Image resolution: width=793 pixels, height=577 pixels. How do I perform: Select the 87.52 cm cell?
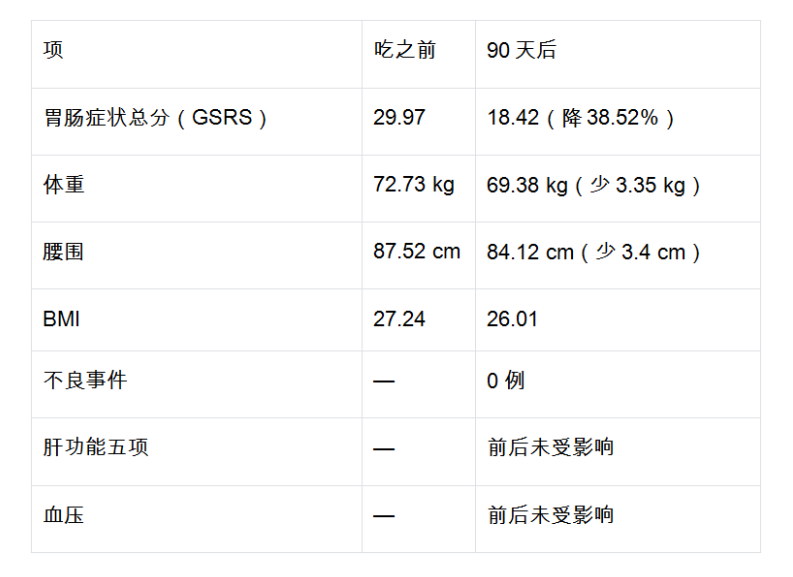pyautogui.click(x=419, y=255)
